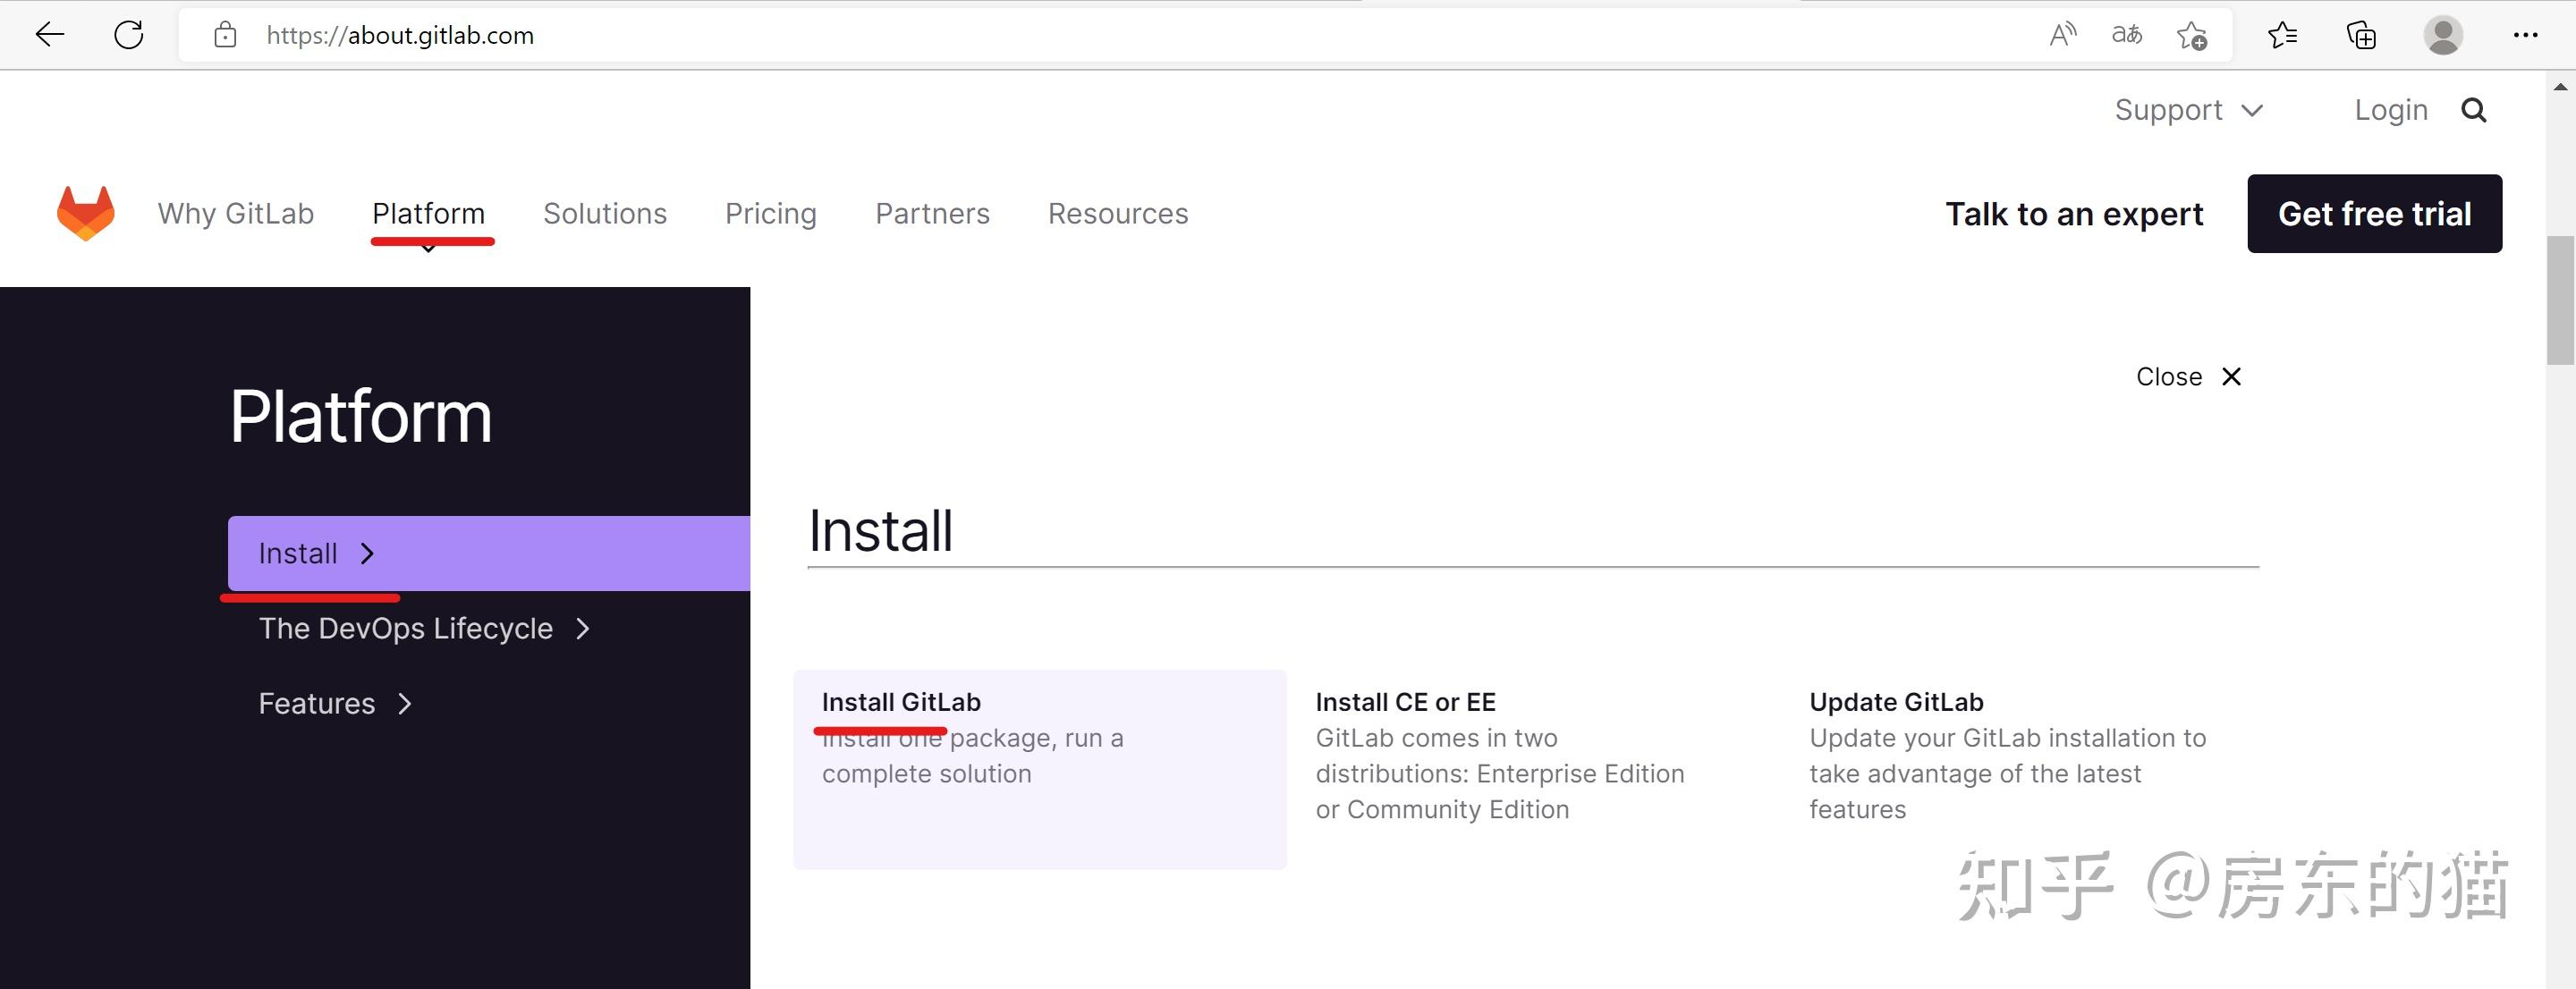2576x989 pixels.
Task: Open the Install GitLab link
Action: click(x=900, y=702)
